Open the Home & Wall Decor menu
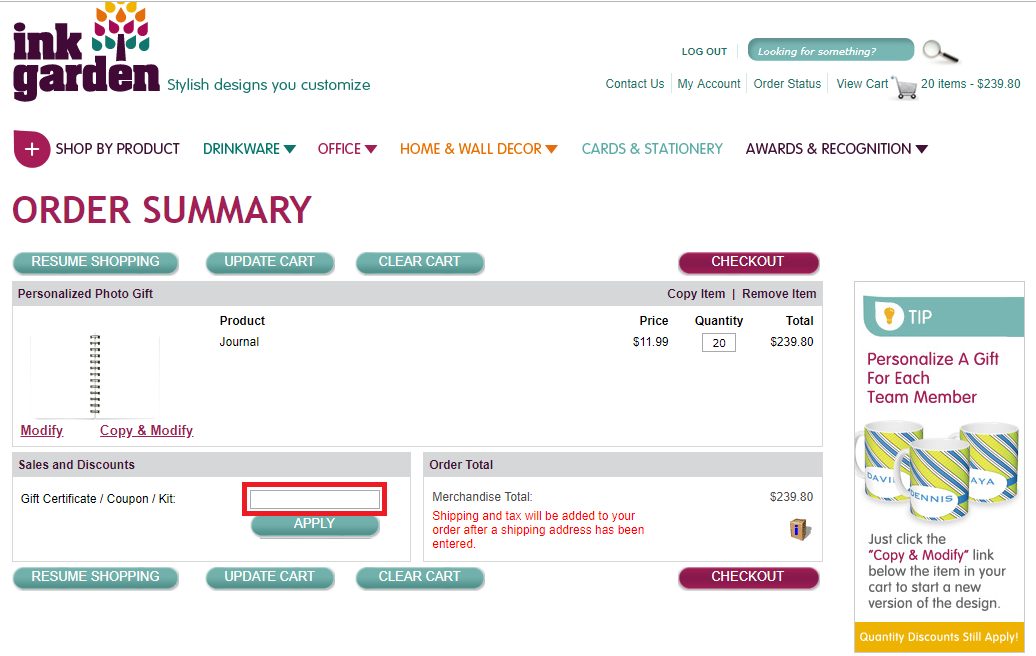This screenshot has width=1036, height=656. pyautogui.click(x=470, y=149)
